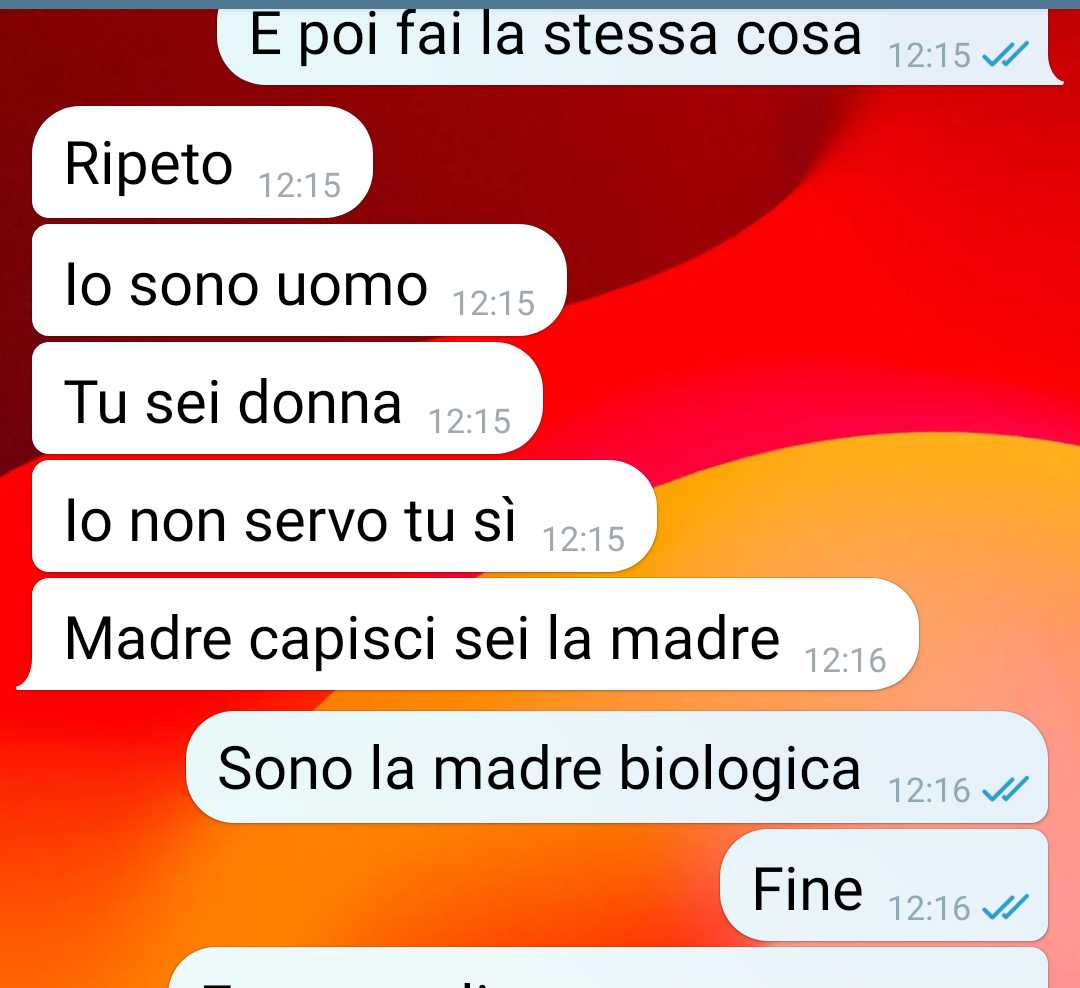Viewport: 1080px width, 988px height.
Task: Tap the 'Tu sei donna' message bubble
Action: [287, 398]
